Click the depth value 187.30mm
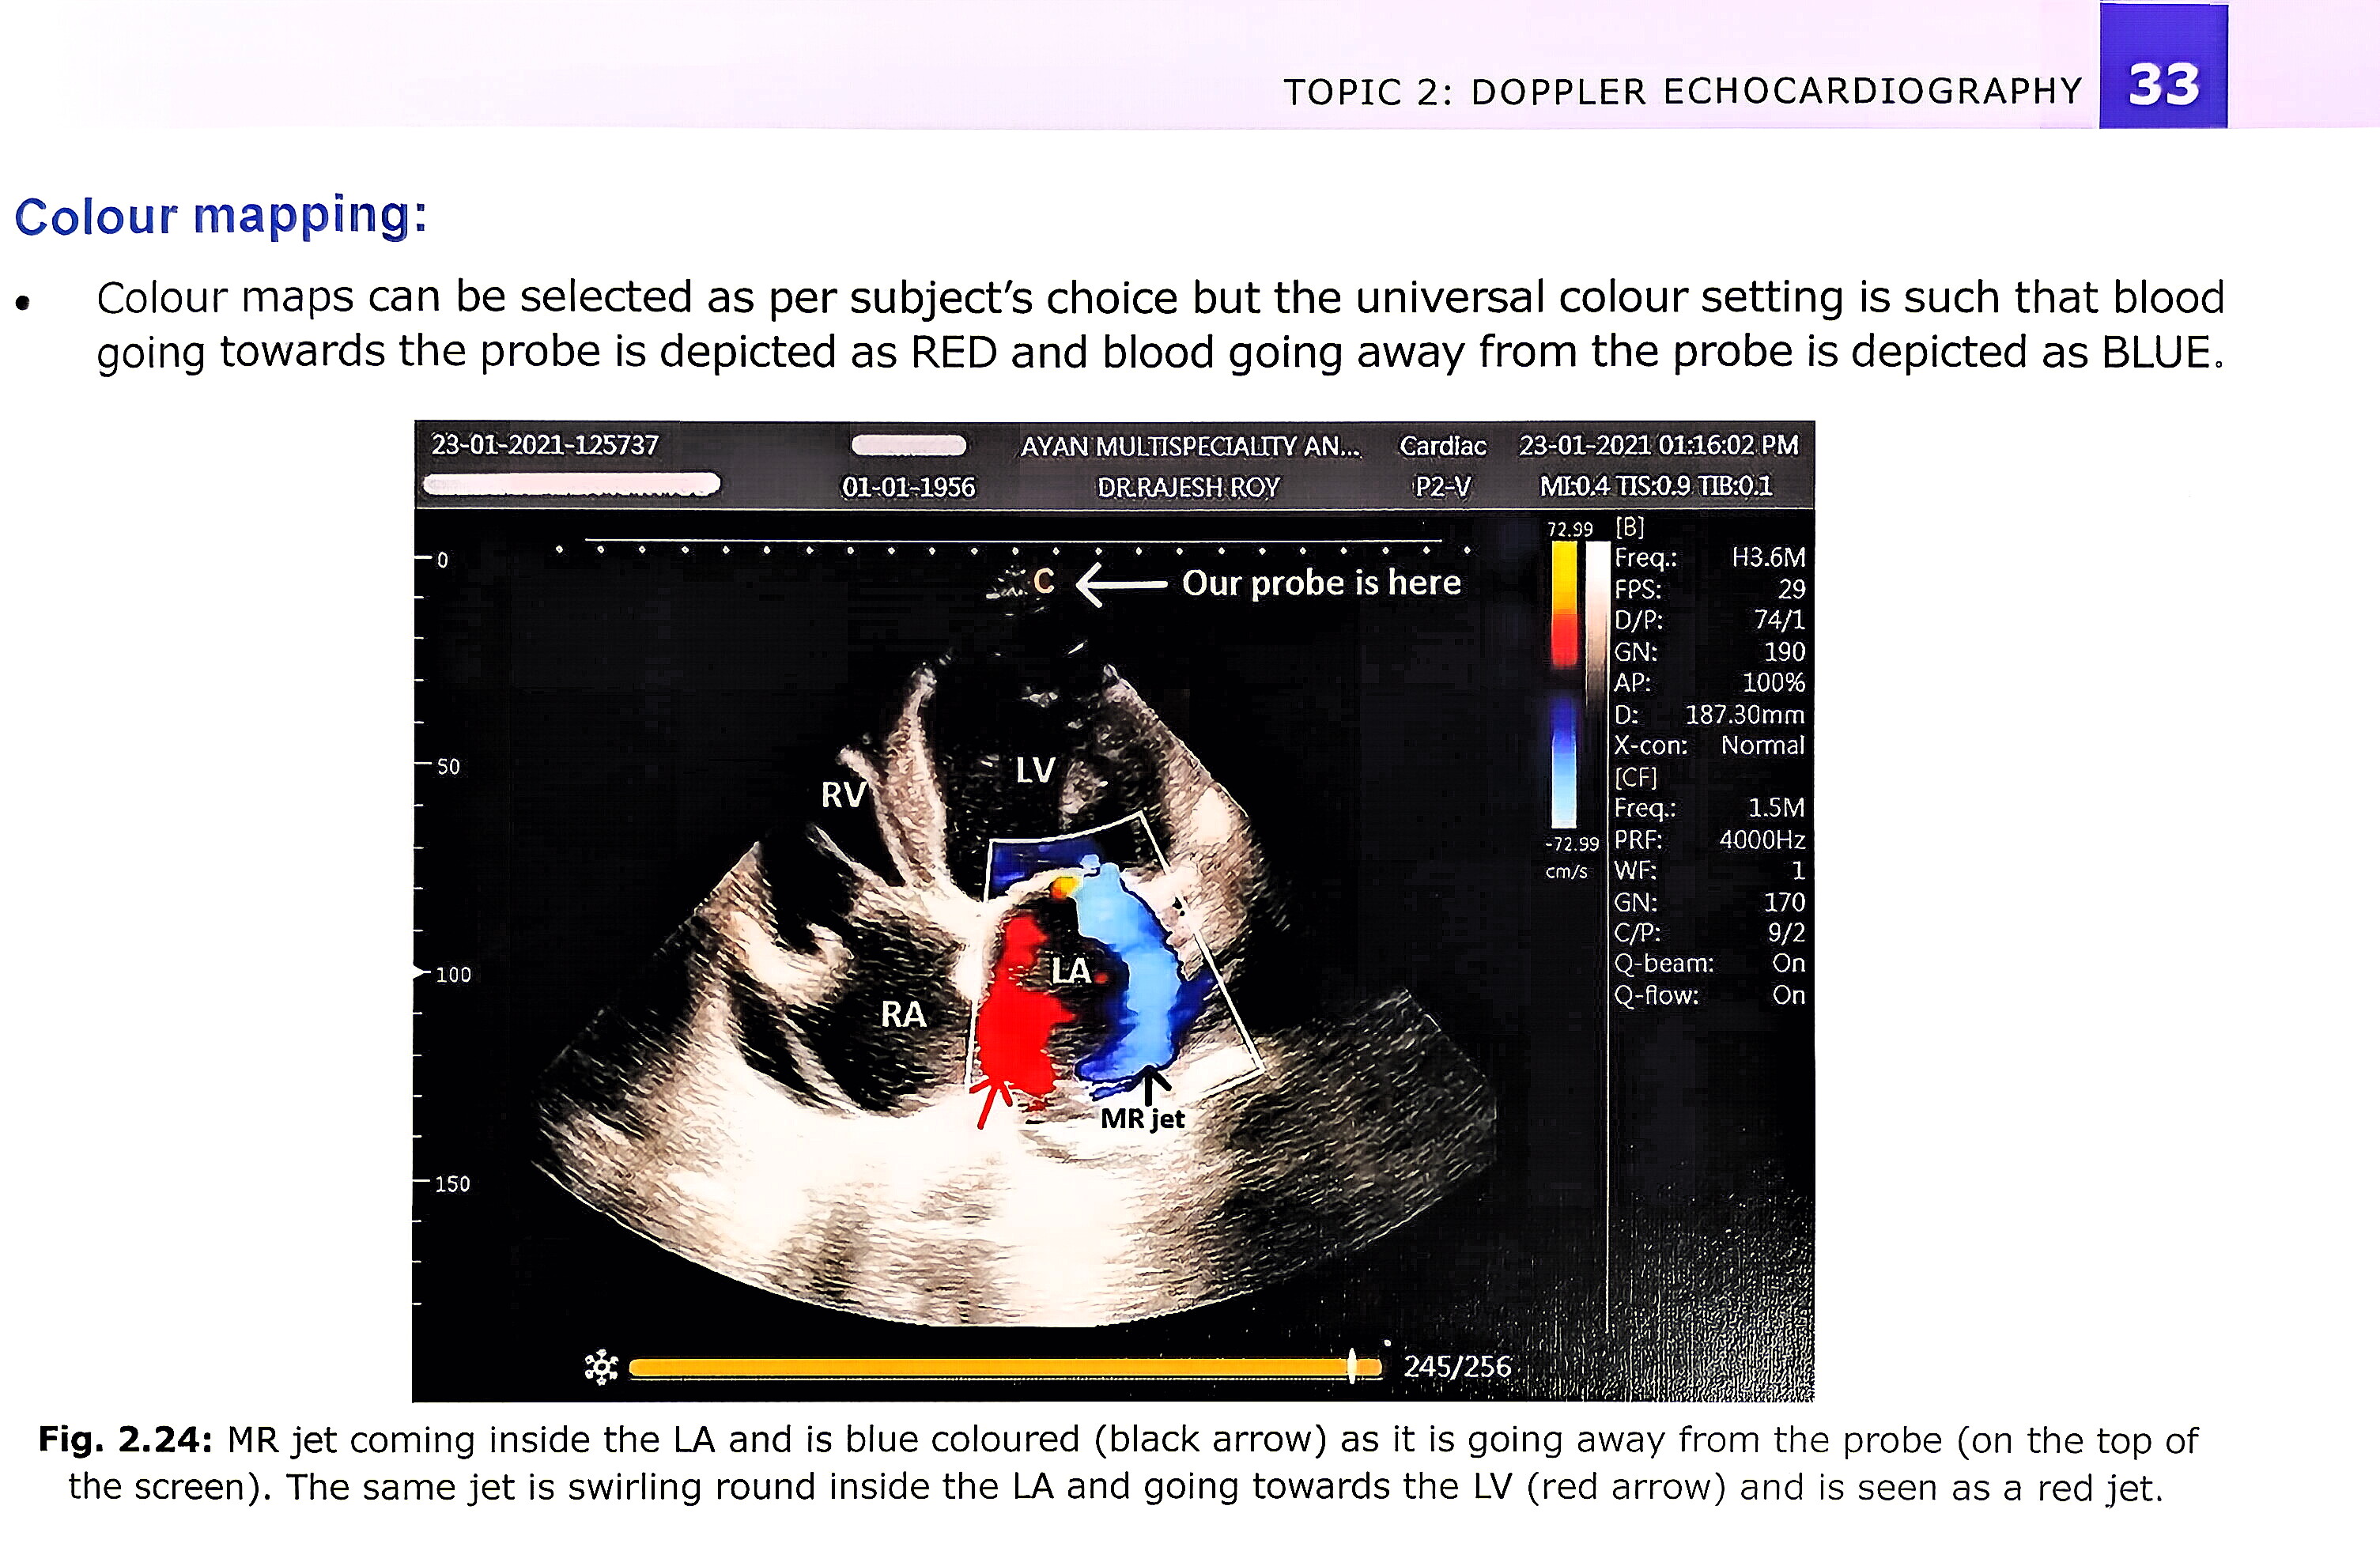Screen dimensions: 2380x1551 click(1745, 714)
